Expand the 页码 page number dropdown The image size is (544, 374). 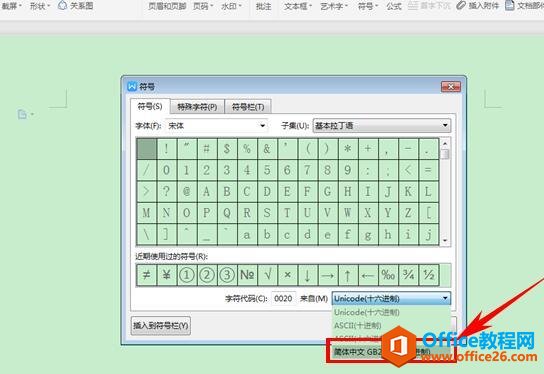pos(203,6)
